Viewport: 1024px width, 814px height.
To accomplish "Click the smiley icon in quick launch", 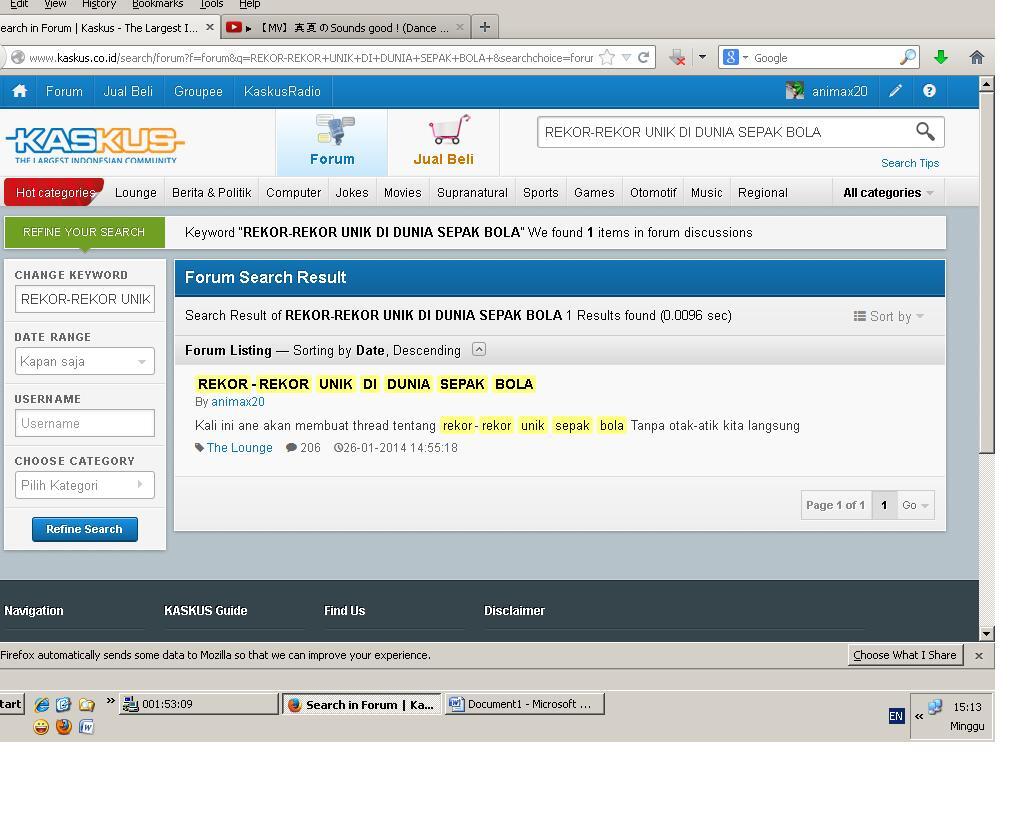I will [41, 726].
